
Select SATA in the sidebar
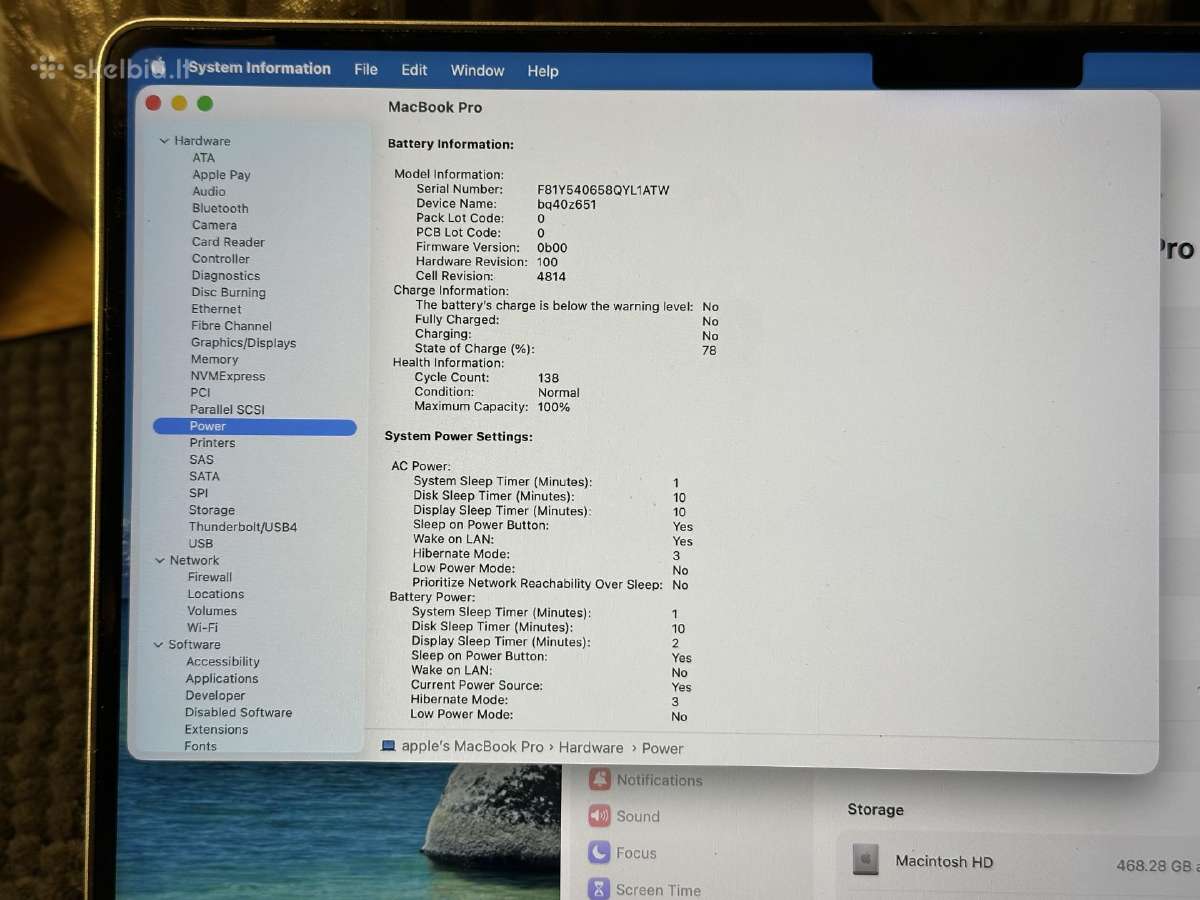[x=204, y=477]
